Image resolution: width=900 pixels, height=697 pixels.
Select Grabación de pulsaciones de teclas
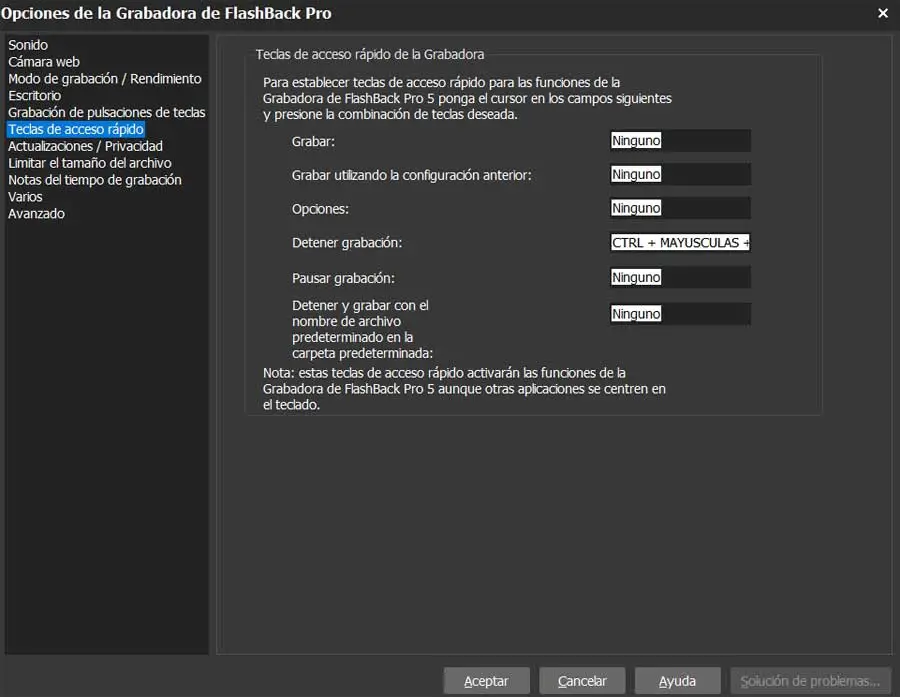click(x=107, y=112)
